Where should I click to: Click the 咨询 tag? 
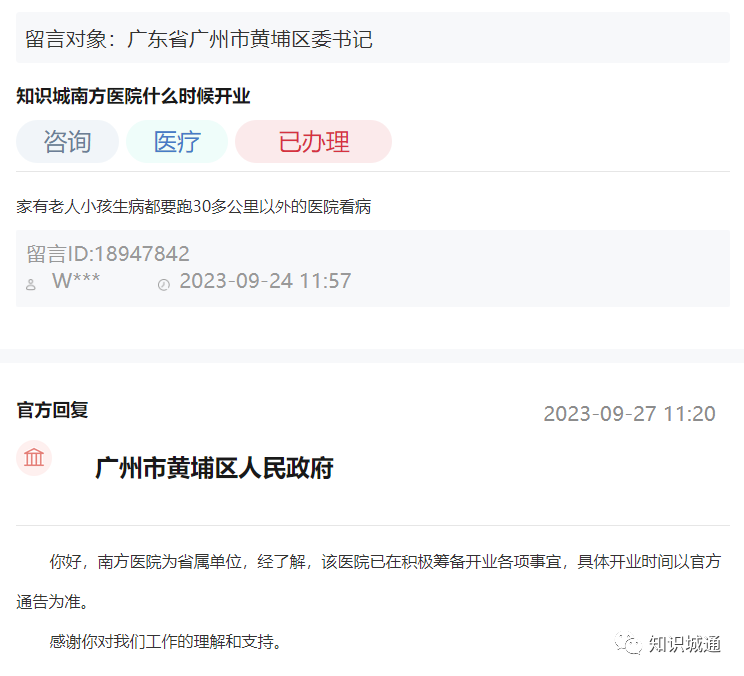(x=67, y=141)
